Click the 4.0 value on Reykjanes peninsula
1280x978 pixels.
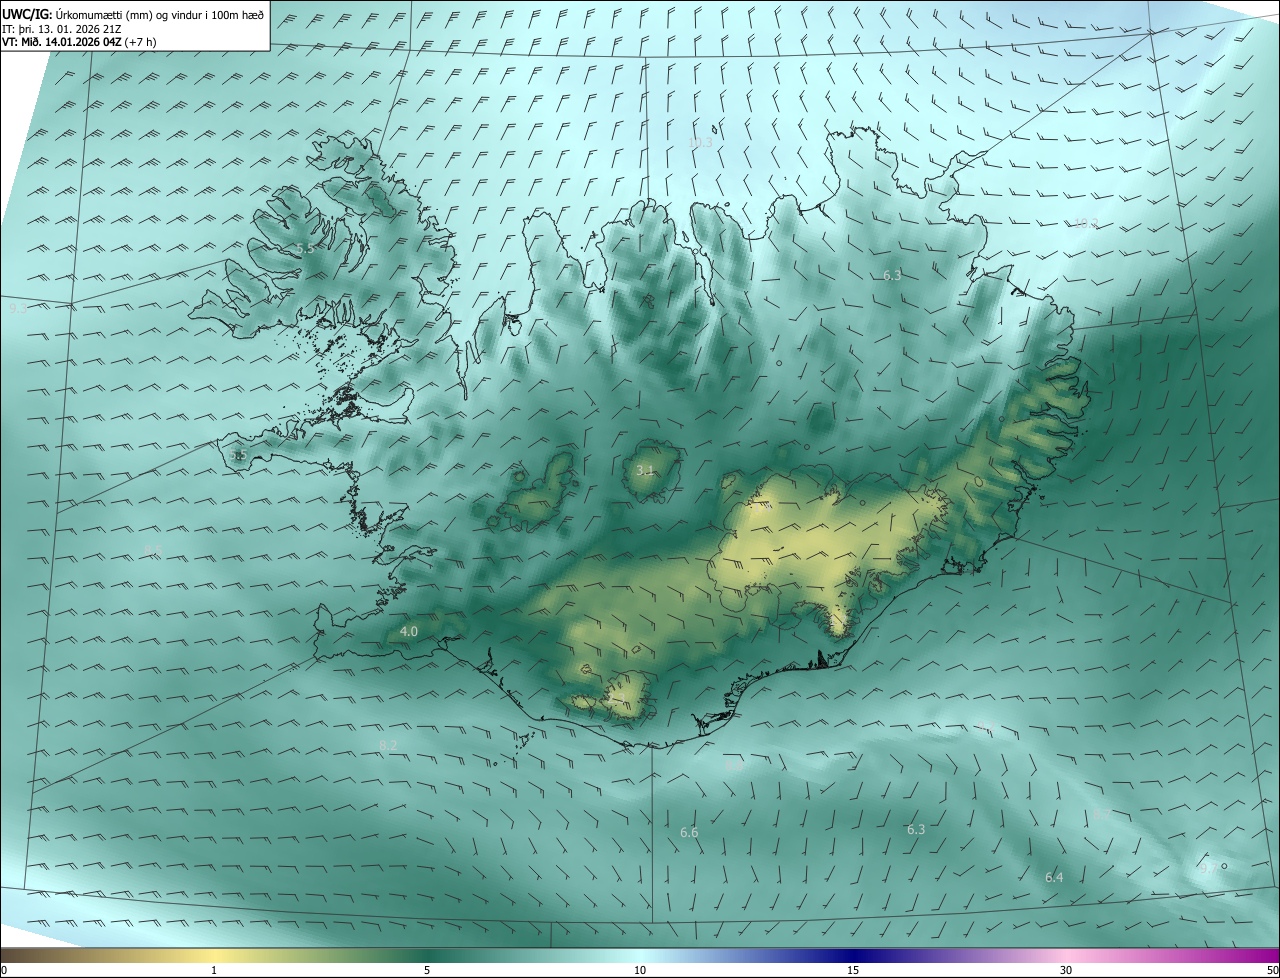pyautogui.click(x=408, y=631)
